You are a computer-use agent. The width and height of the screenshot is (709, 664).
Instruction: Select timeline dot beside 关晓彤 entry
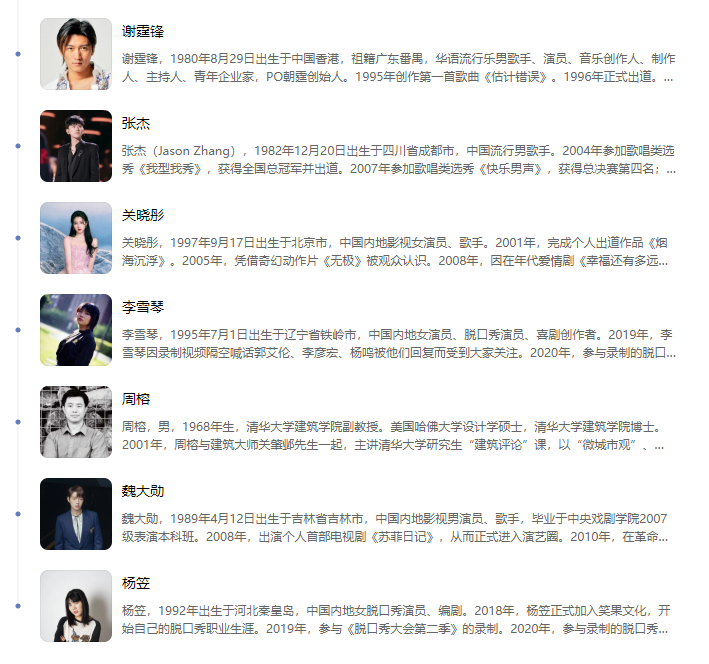pyautogui.click(x=18, y=238)
